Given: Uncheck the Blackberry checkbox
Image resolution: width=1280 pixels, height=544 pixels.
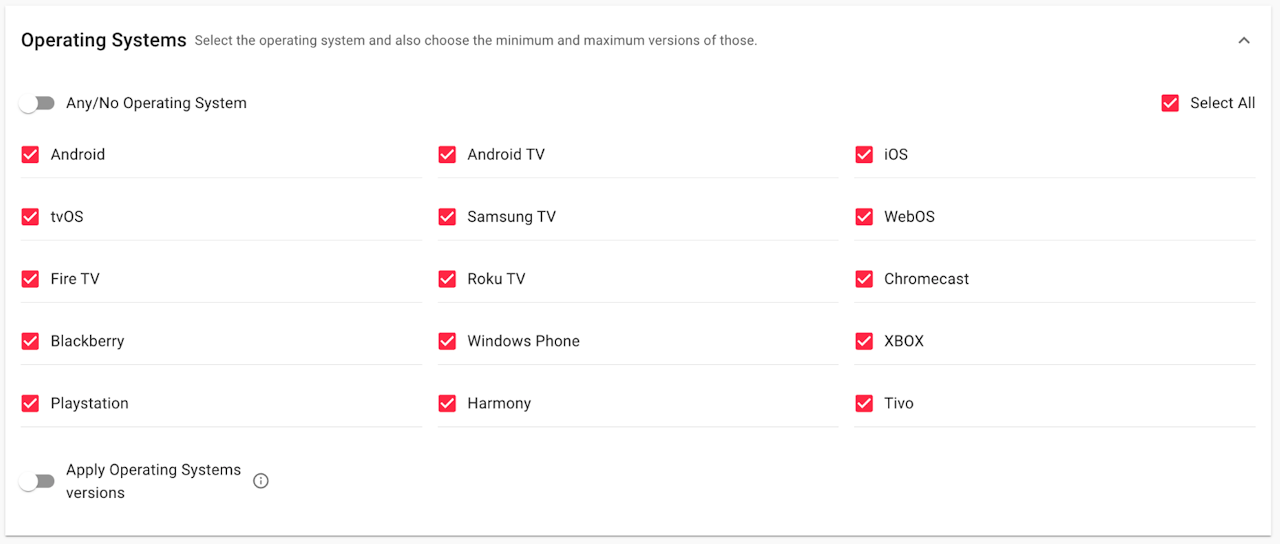Looking at the screenshot, I should 31,341.
